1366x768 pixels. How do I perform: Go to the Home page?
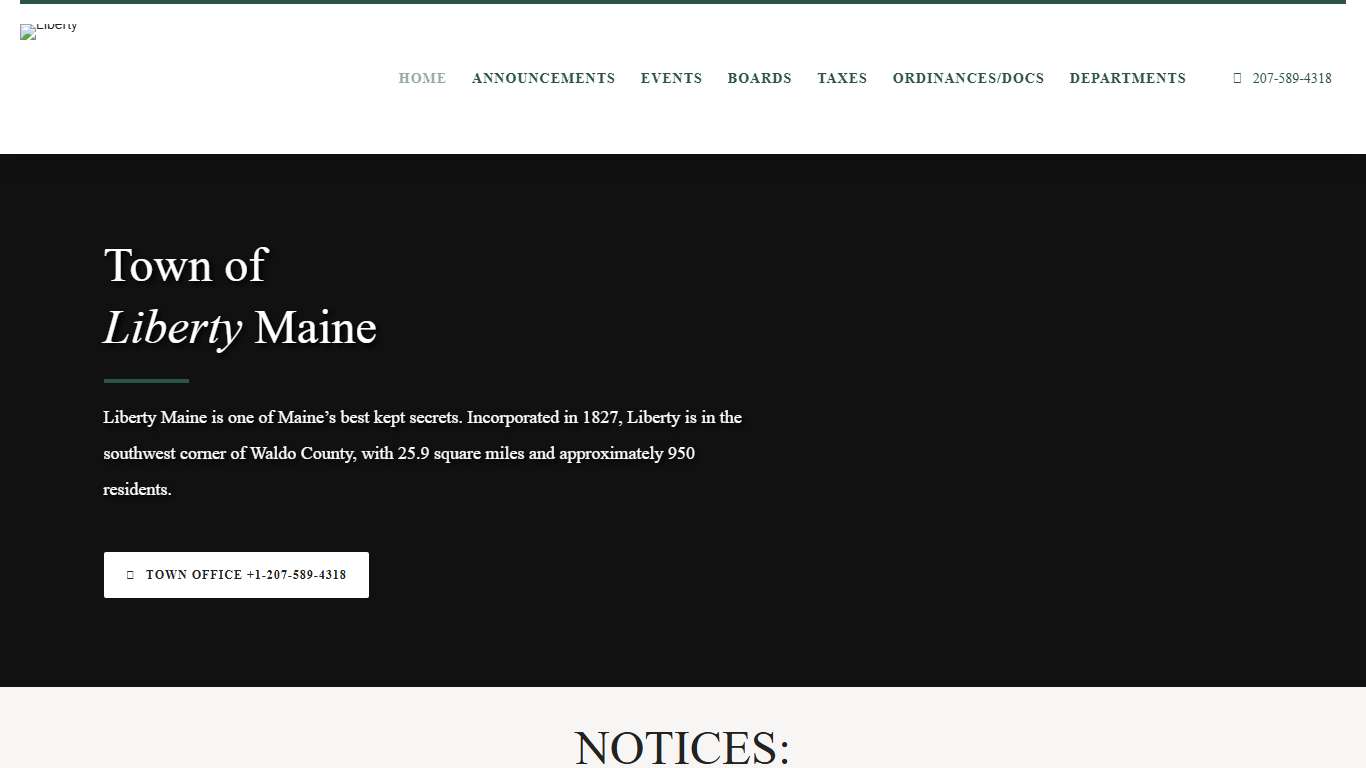[x=422, y=78]
